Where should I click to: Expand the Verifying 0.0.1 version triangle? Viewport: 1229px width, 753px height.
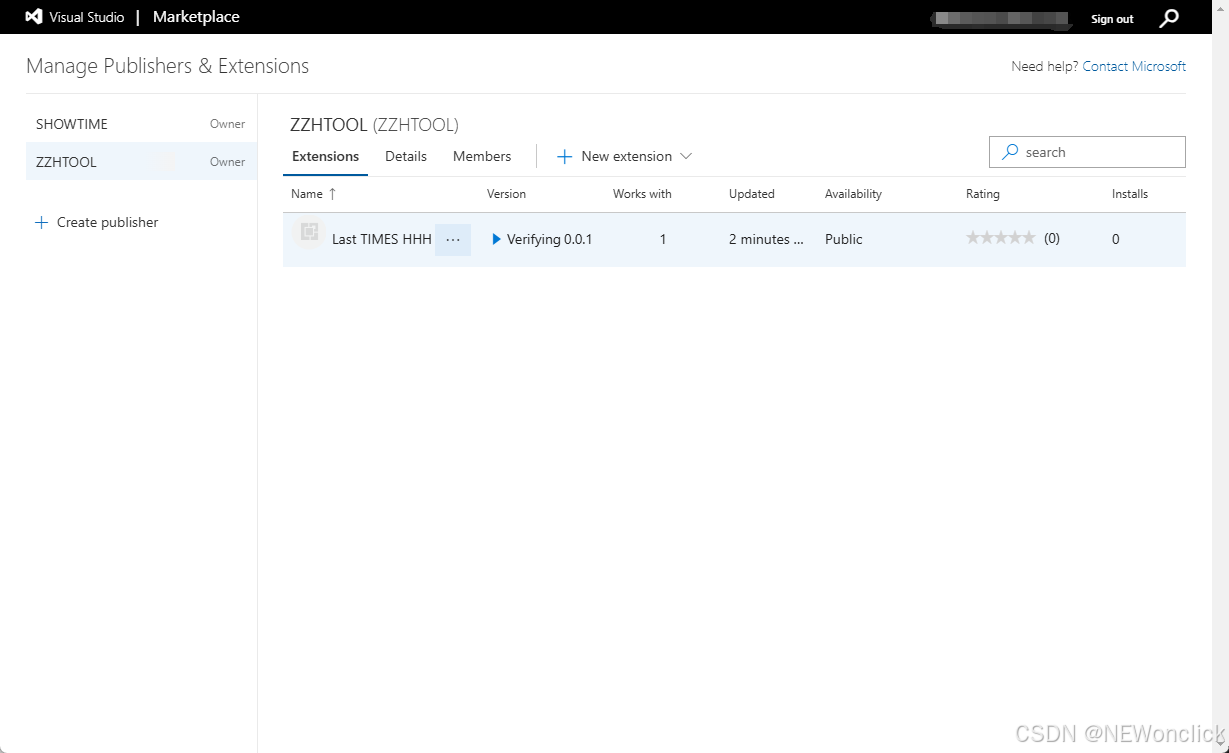click(x=497, y=239)
